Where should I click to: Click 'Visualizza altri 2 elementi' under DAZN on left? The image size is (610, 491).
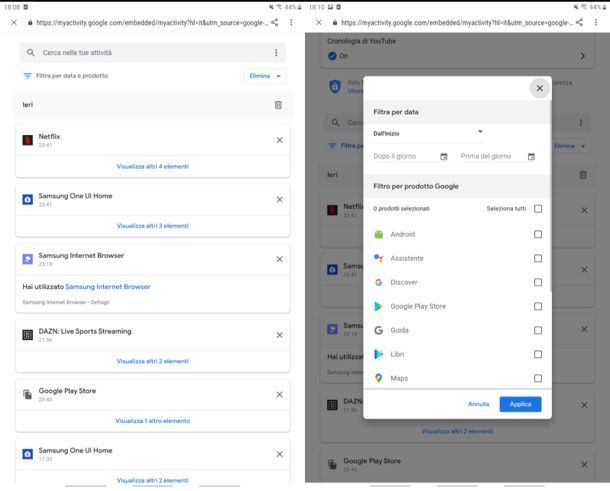(x=153, y=361)
